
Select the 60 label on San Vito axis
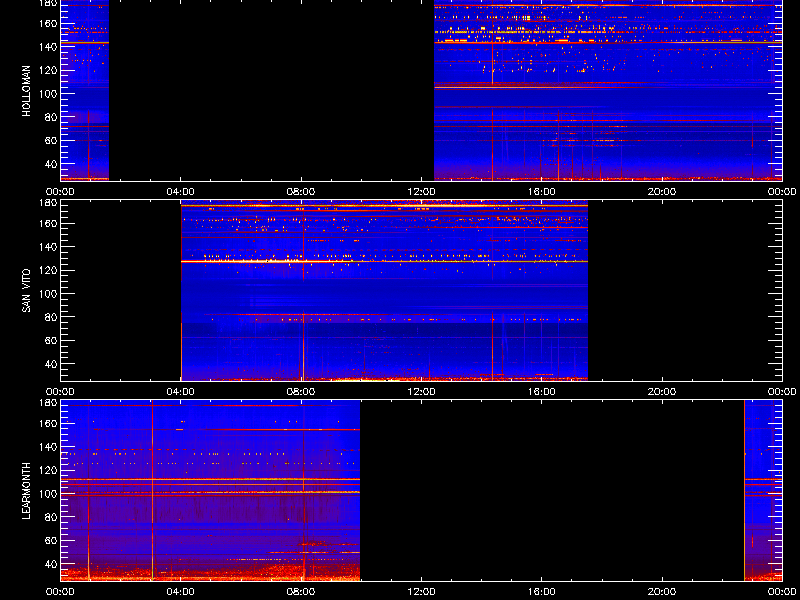[x=51, y=340]
